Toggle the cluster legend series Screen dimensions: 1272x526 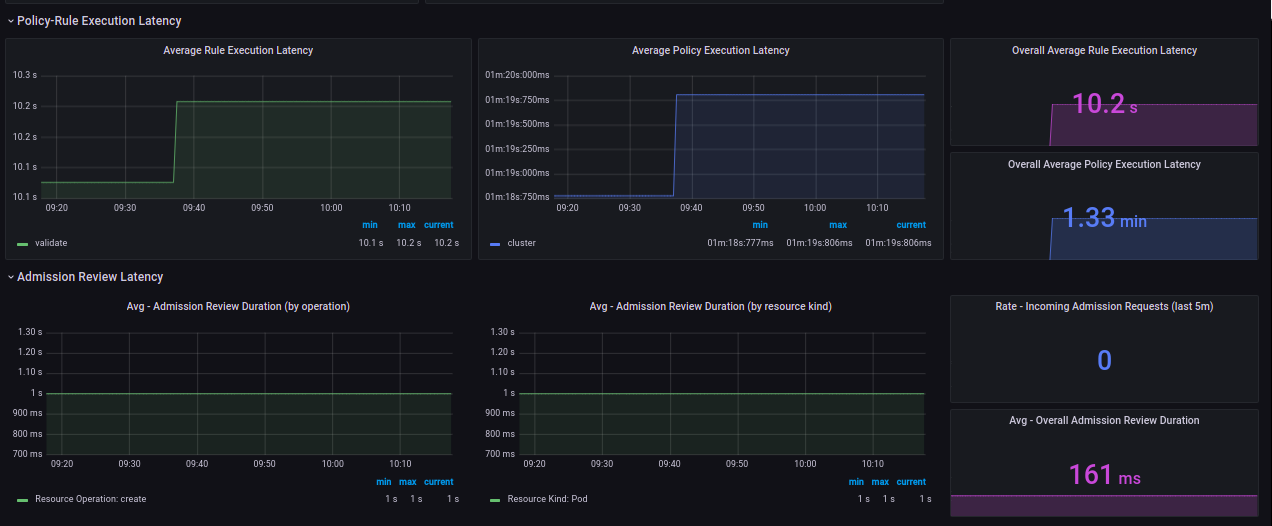point(522,243)
